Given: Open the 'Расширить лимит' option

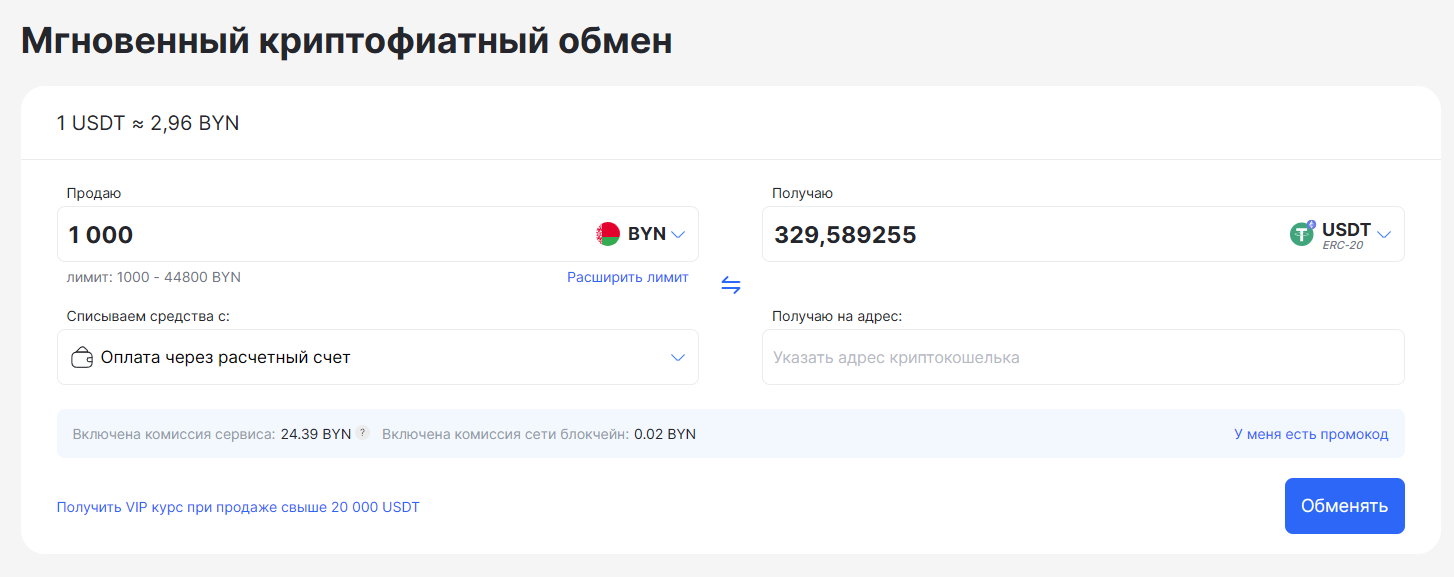Looking at the screenshot, I should tap(628, 277).
